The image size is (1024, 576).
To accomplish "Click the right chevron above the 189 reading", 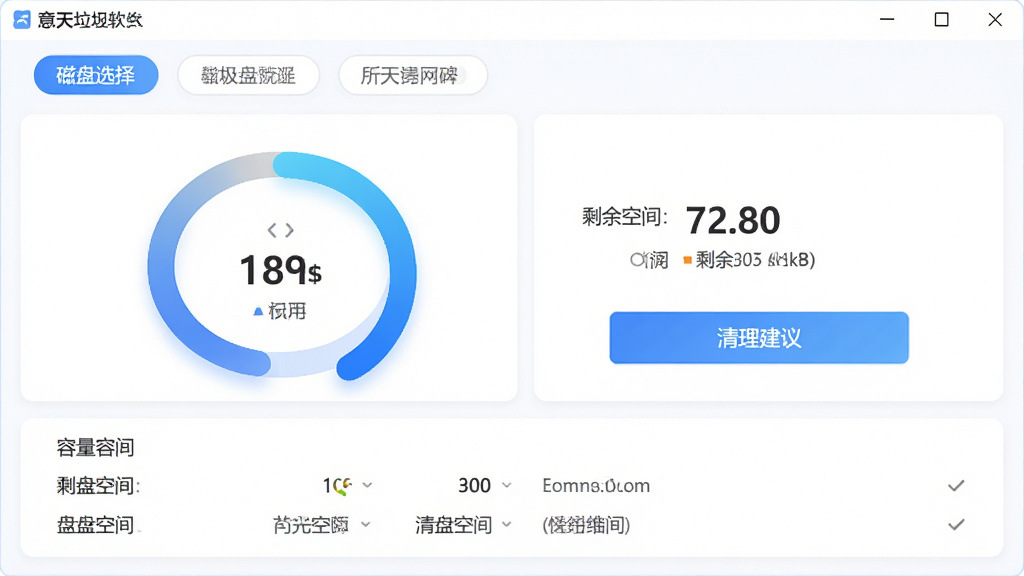I will (289, 230).
